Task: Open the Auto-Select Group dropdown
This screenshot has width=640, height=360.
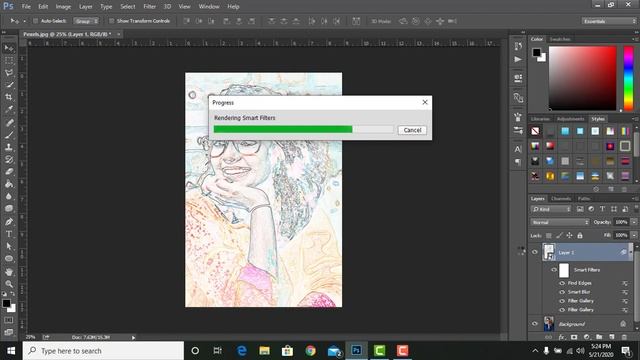Action: (86, 21)
